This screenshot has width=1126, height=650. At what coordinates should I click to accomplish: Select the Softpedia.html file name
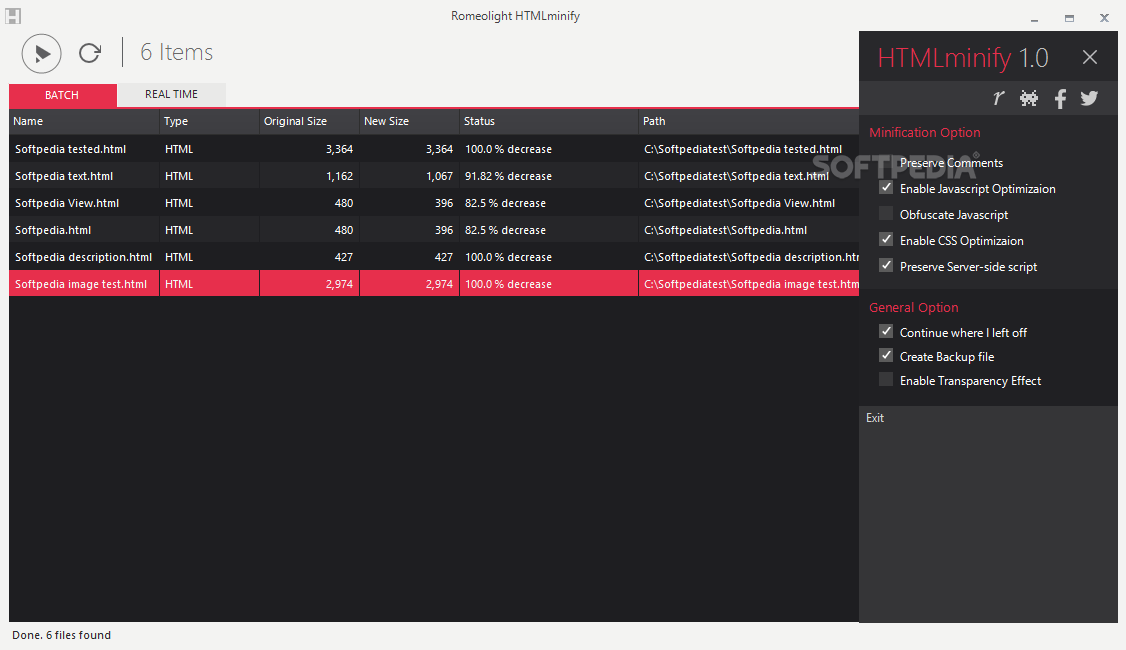53,231
